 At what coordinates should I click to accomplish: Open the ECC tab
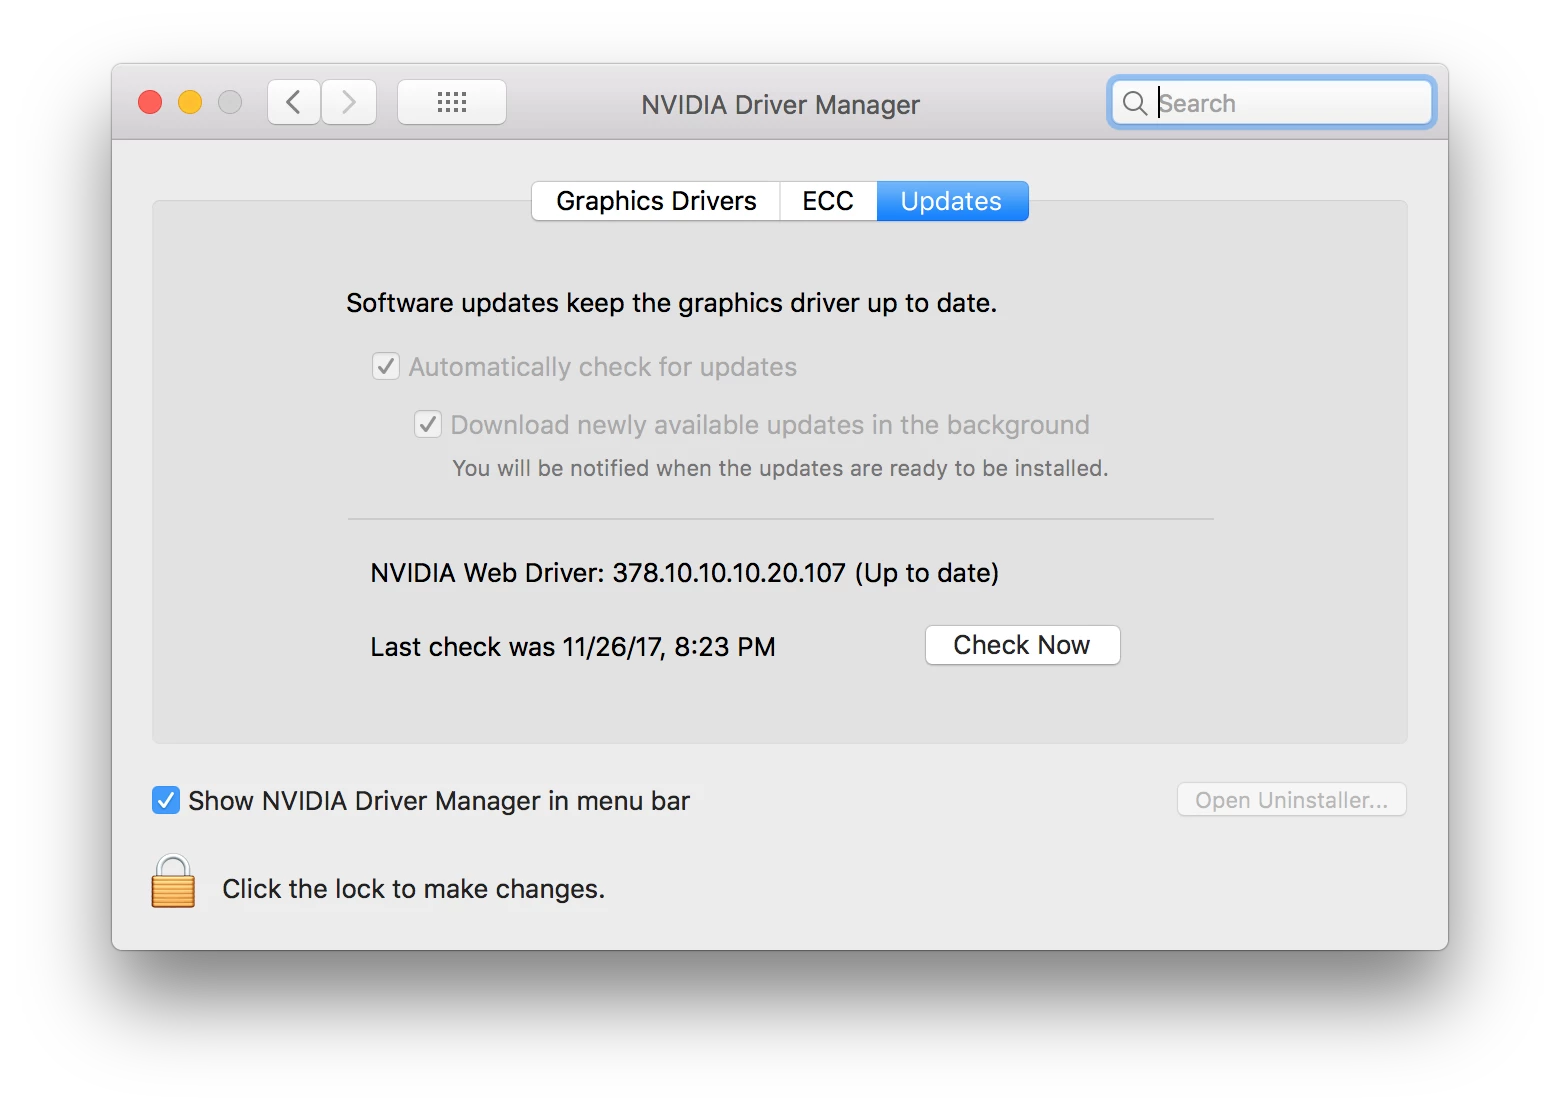828,201
